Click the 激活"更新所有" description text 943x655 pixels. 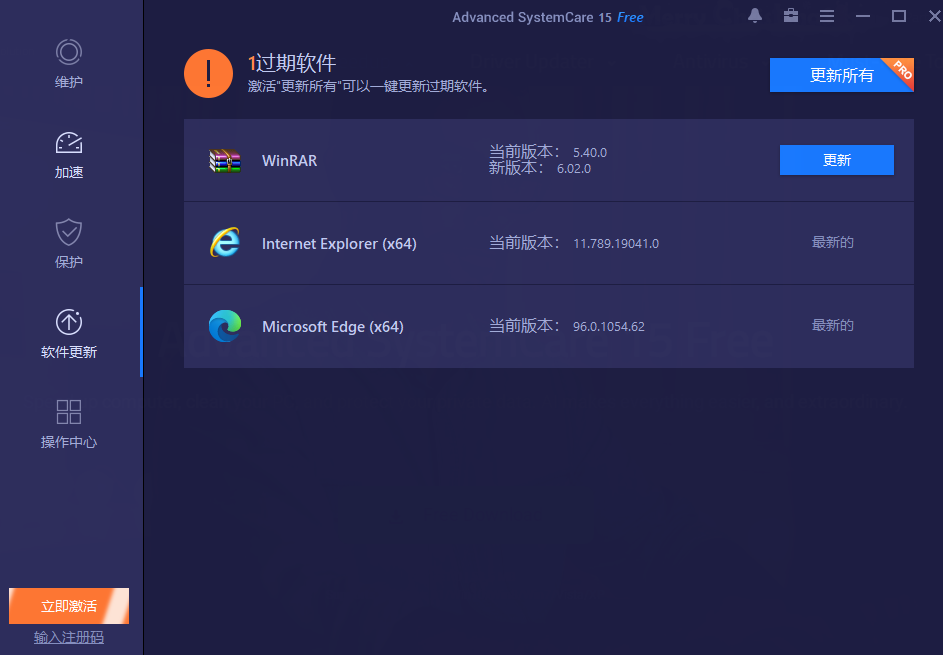[370, 87]
